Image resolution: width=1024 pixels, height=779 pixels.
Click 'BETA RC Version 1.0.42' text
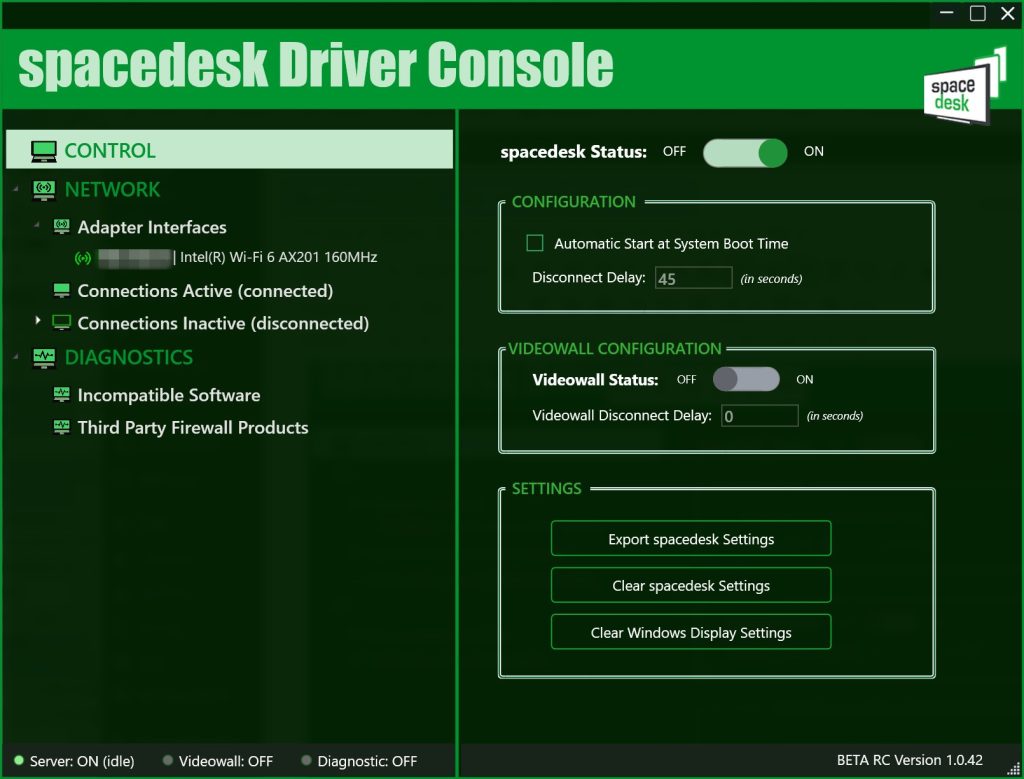pos(910,760)
